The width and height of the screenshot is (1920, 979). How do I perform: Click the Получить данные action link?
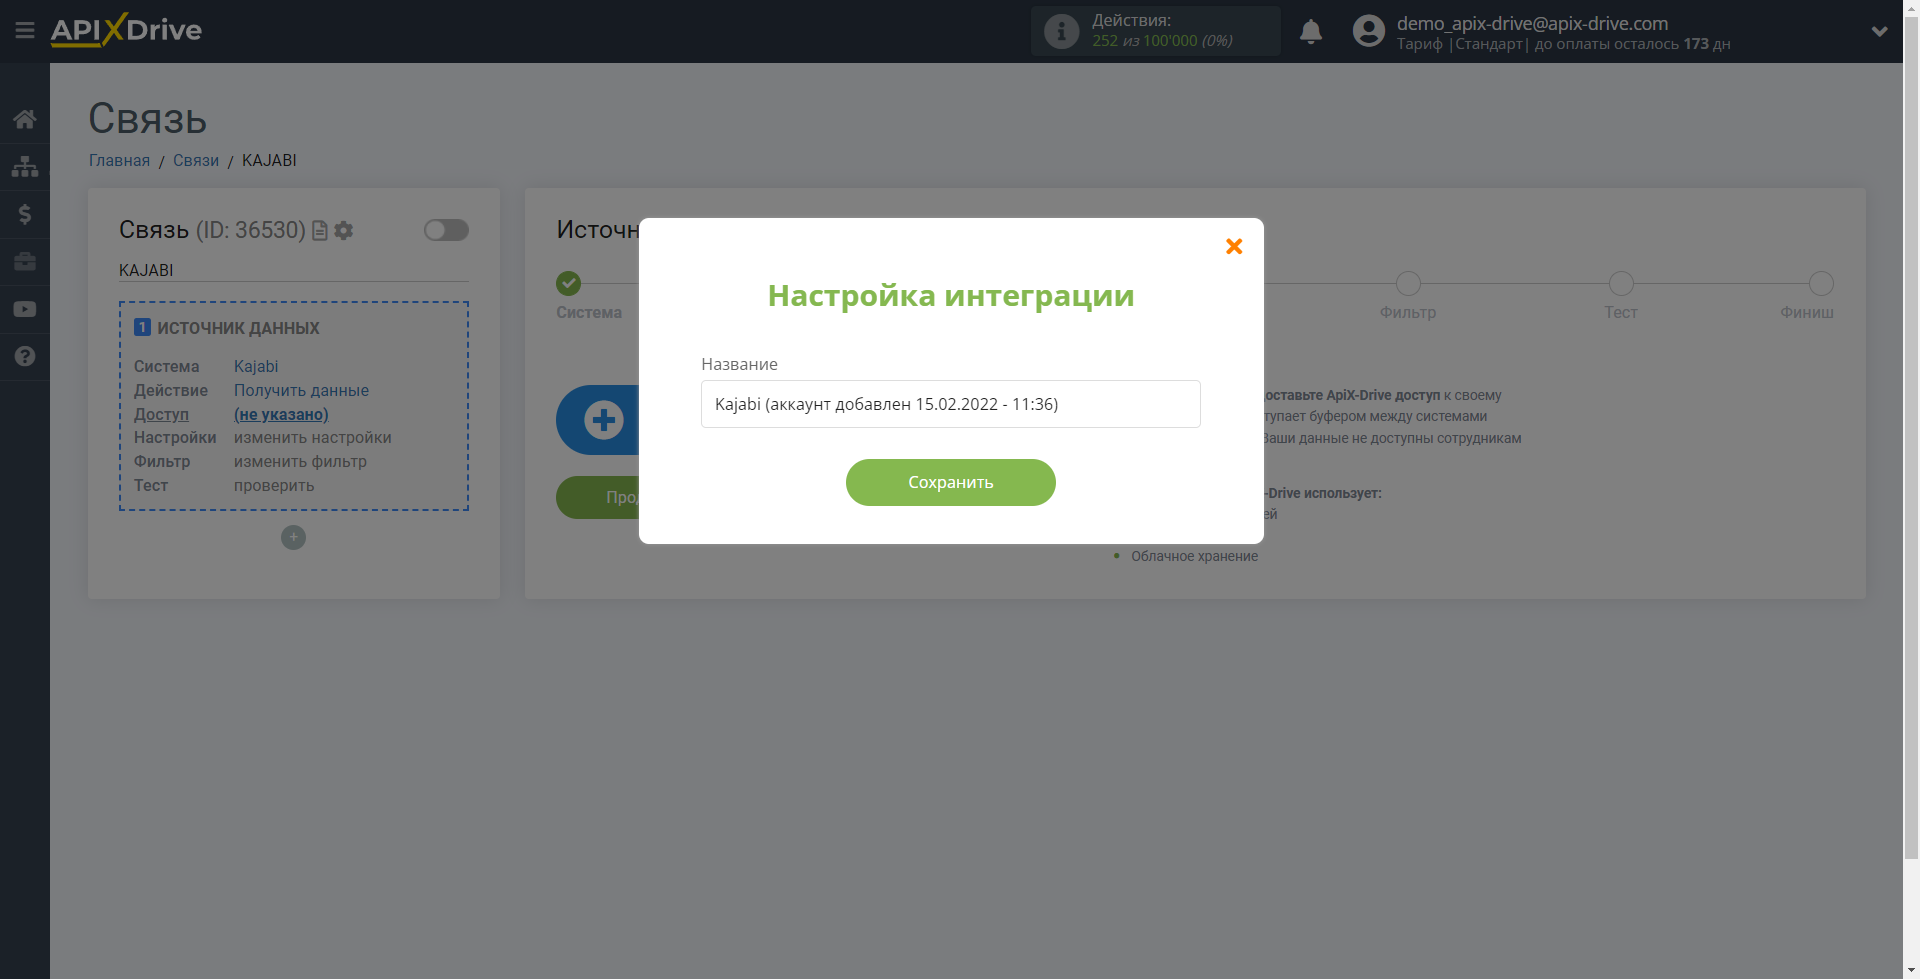(x=301, y=390)
